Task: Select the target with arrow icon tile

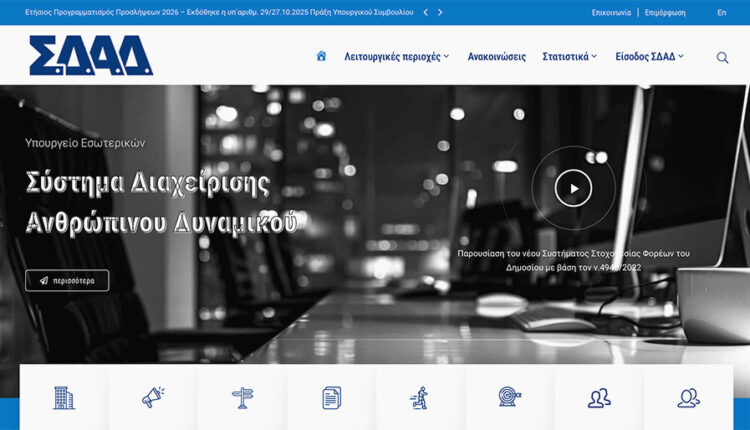Action: [509, 397]
